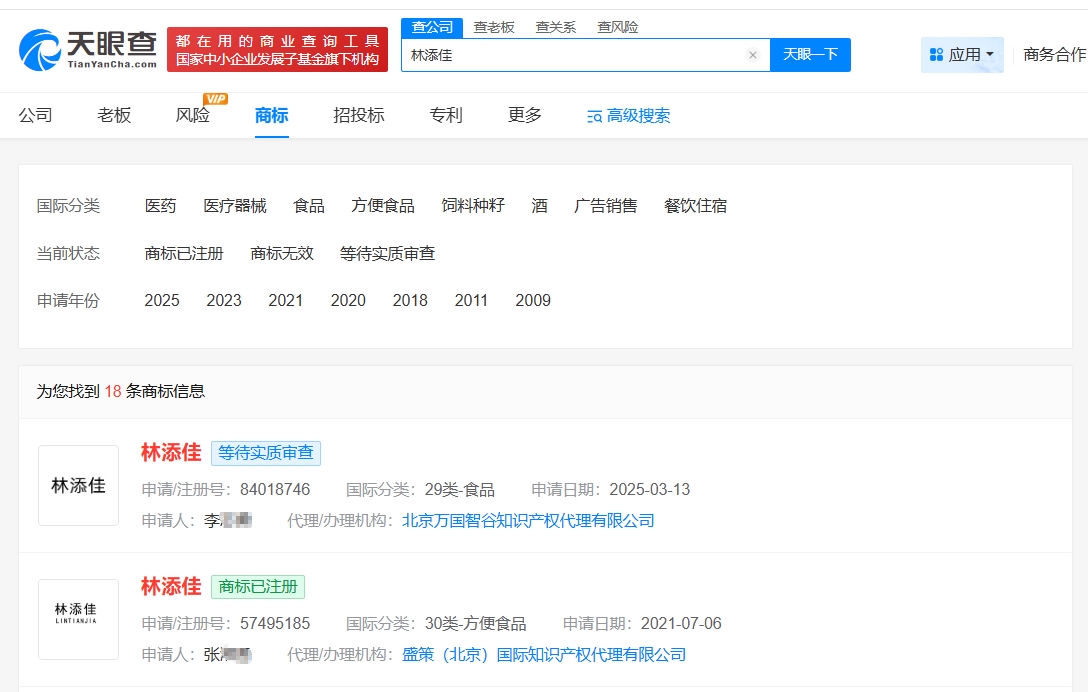Open the 应用 apps dropdown
This screenshot has width=1088, height=692.
962,55
